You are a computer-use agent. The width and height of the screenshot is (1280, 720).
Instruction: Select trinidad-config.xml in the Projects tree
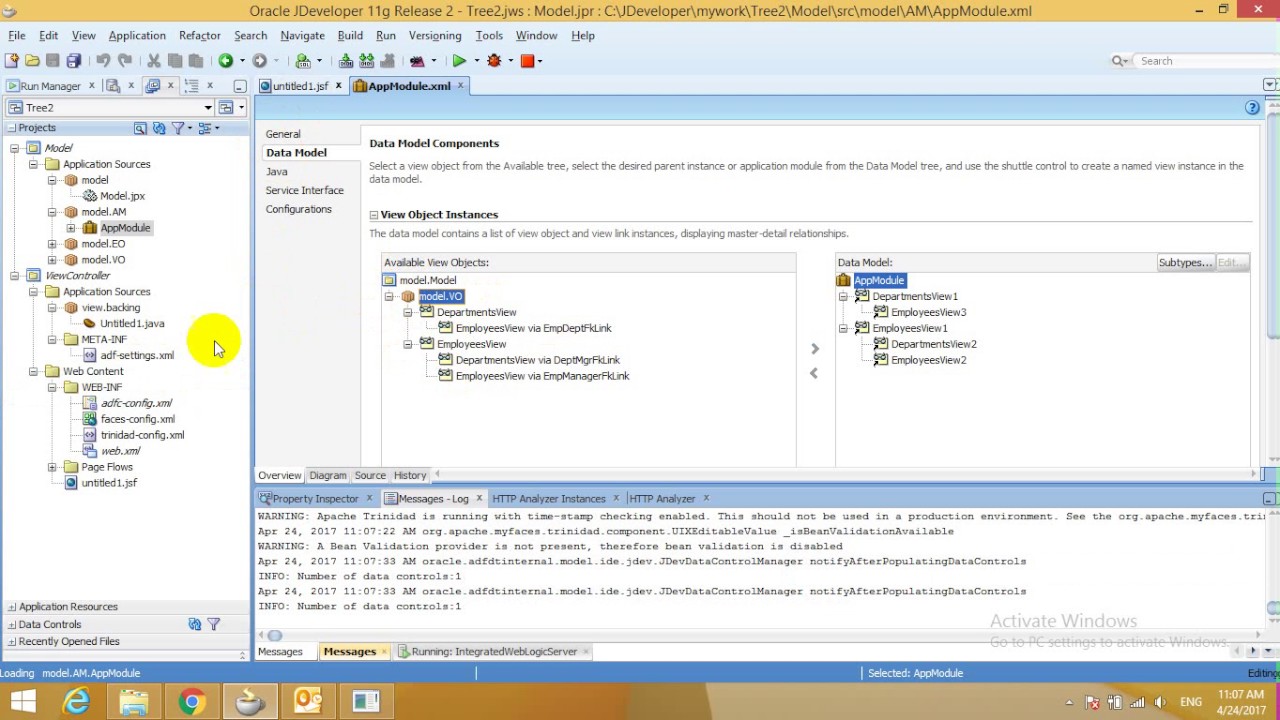(x=142, y=436)
